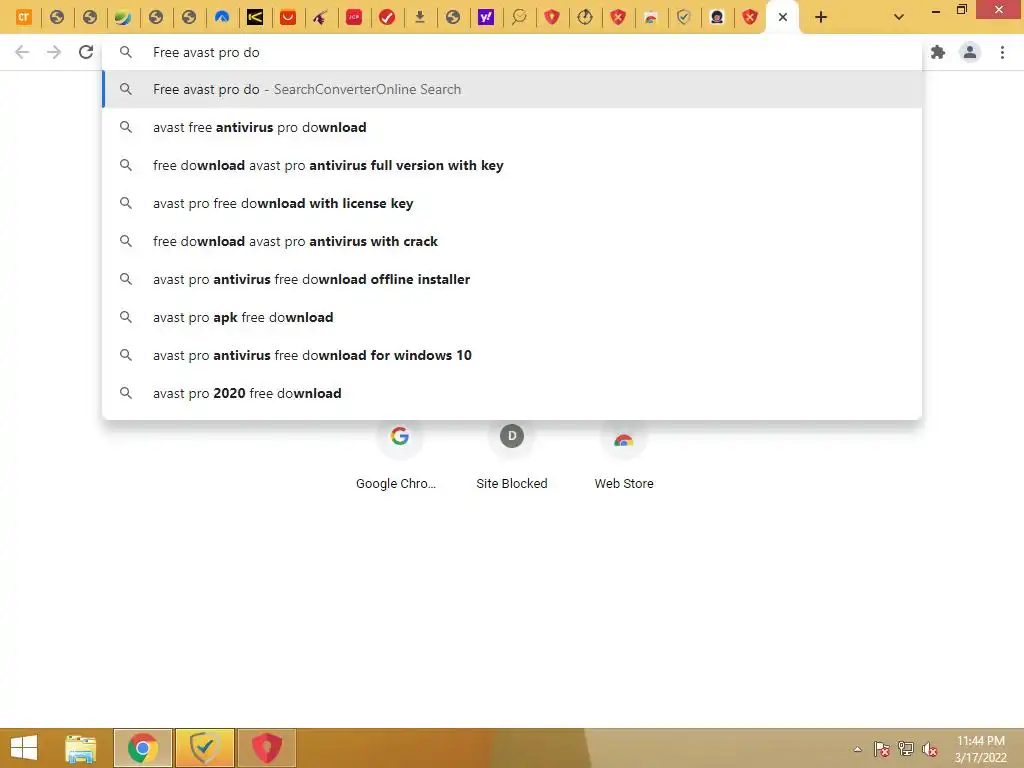Switch to the clock timer favicon tab
This screenshot has width=1024, height=768.
(585, 17)
